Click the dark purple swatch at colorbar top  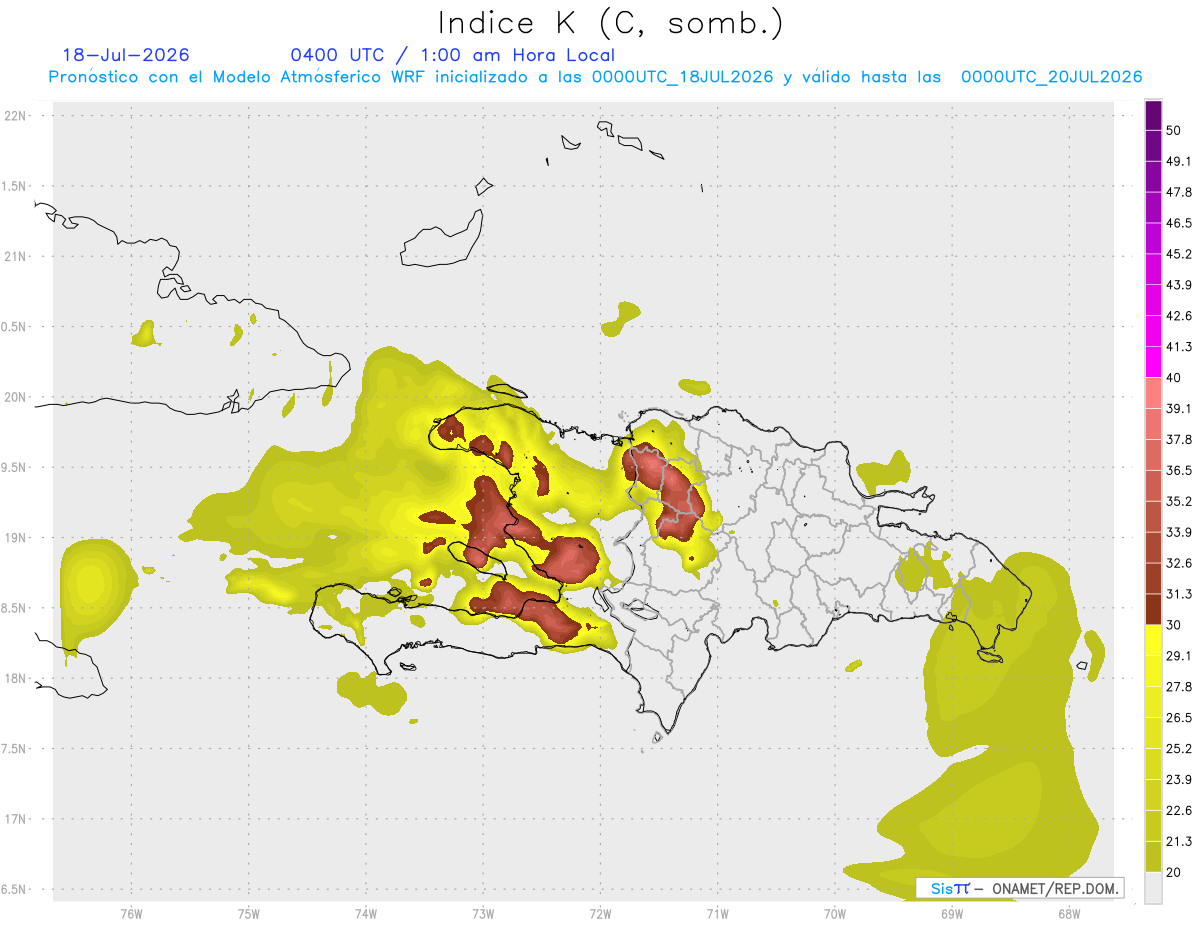coord(1153,115)
